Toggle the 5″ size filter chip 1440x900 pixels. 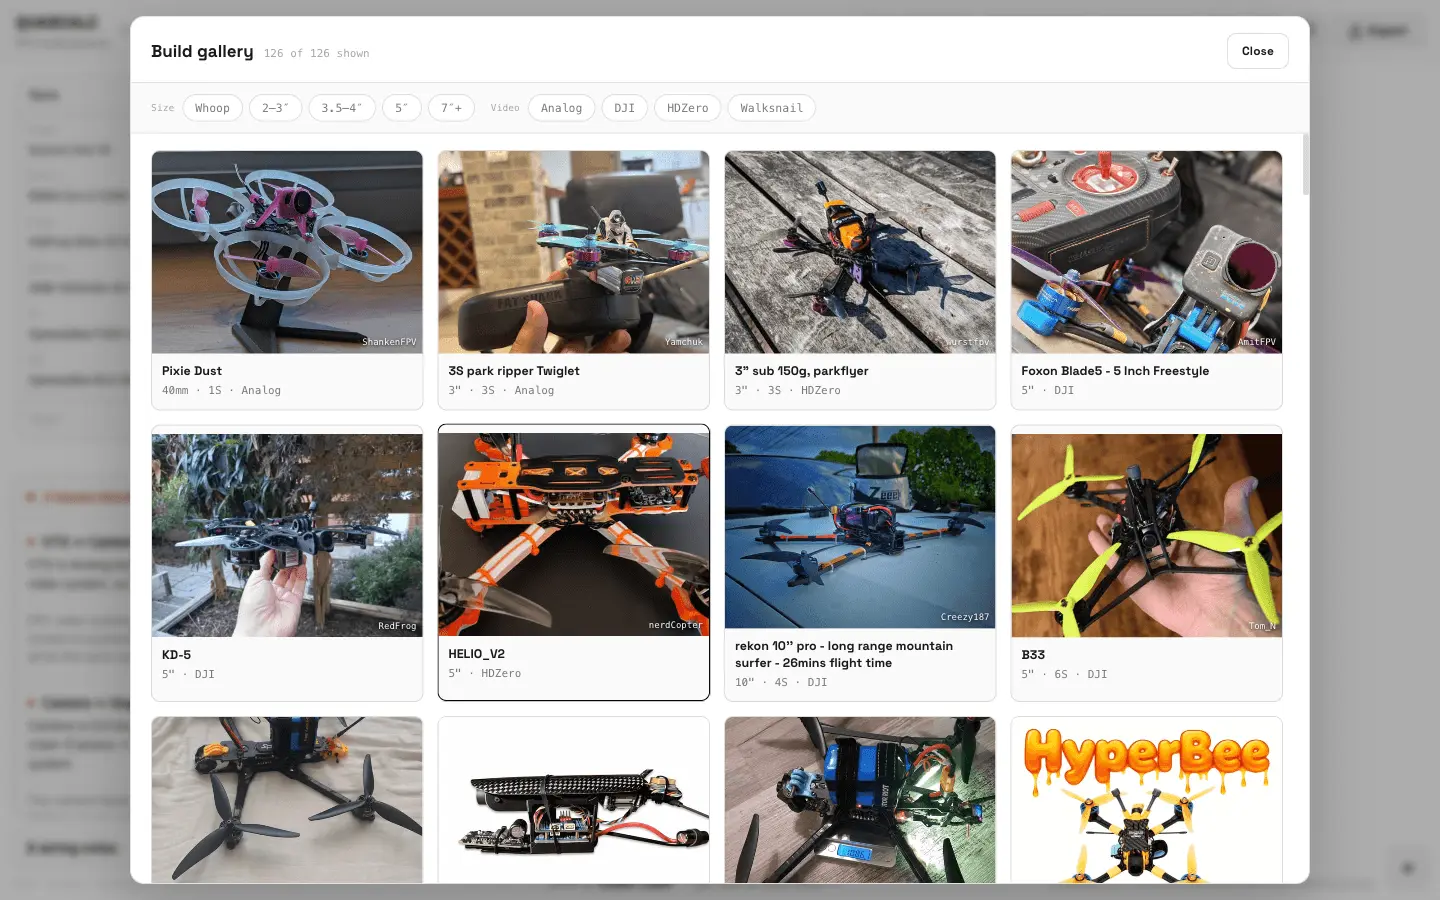pos(401,108)
